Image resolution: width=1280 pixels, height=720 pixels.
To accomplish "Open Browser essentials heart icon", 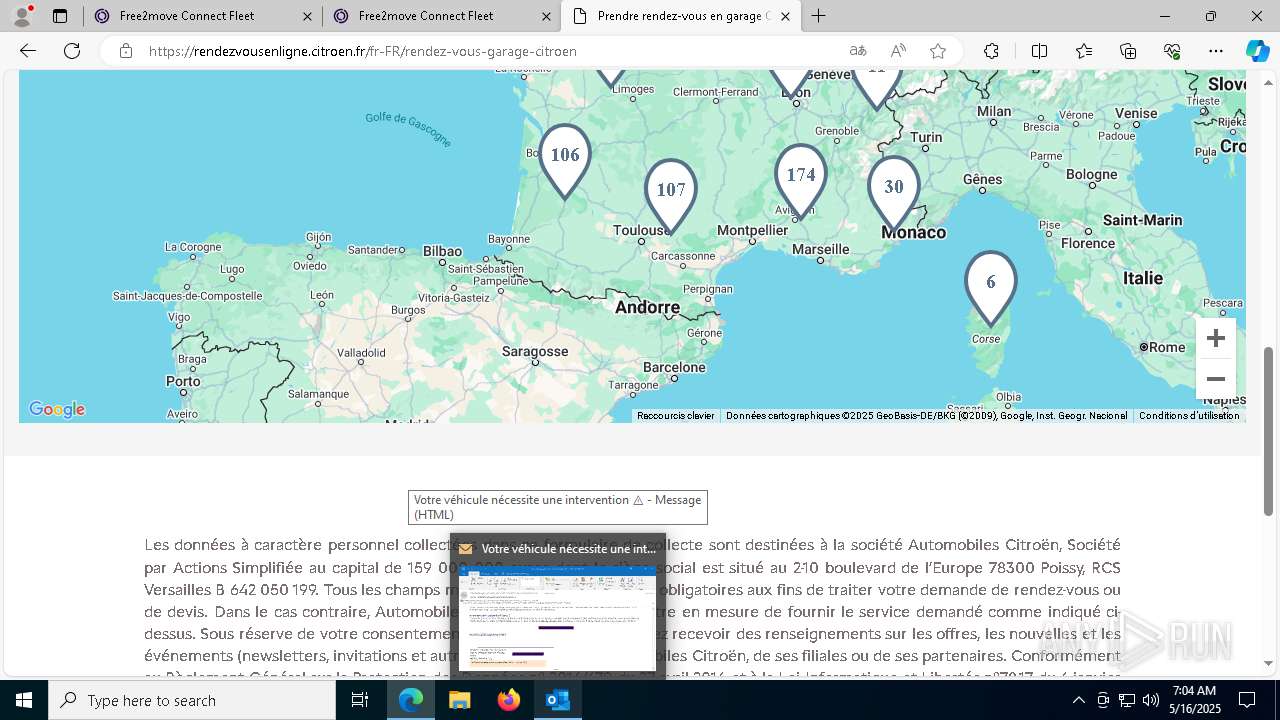I will (x=1172, y=51).
